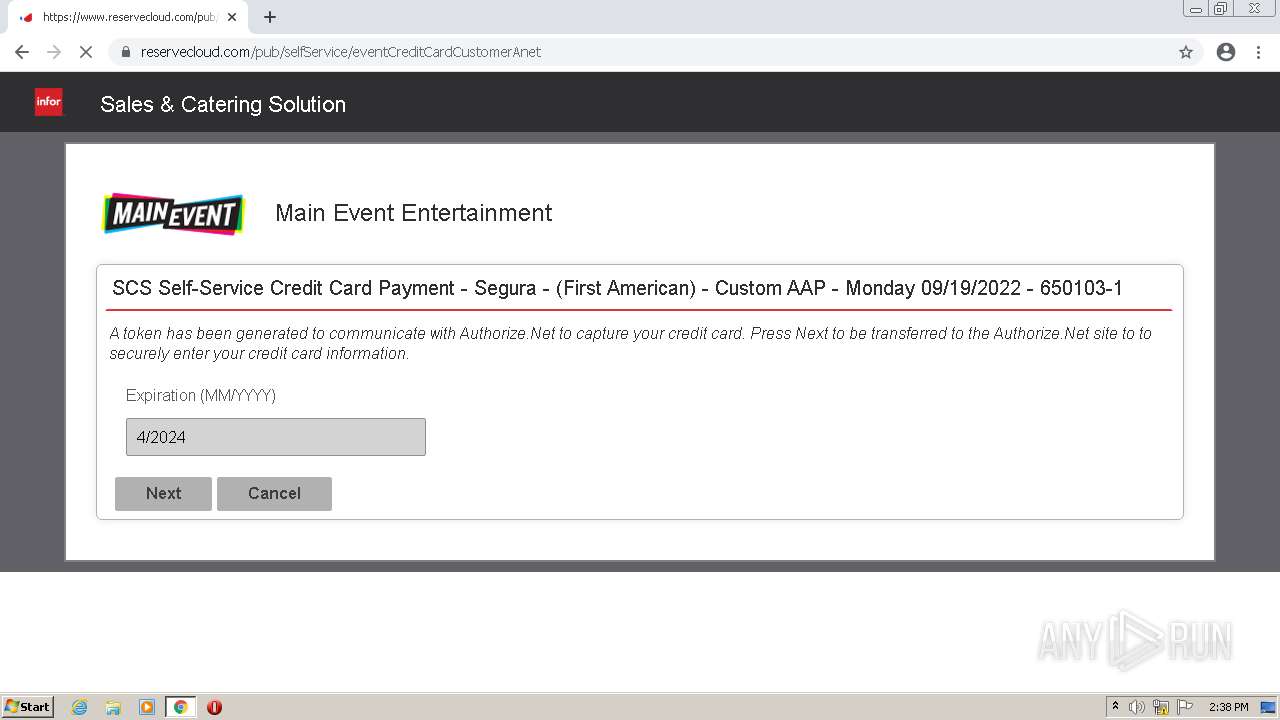1280x720 pixels.
Task: Click the Expiration (MM/YYYY) field
Action: pos(276,437)
